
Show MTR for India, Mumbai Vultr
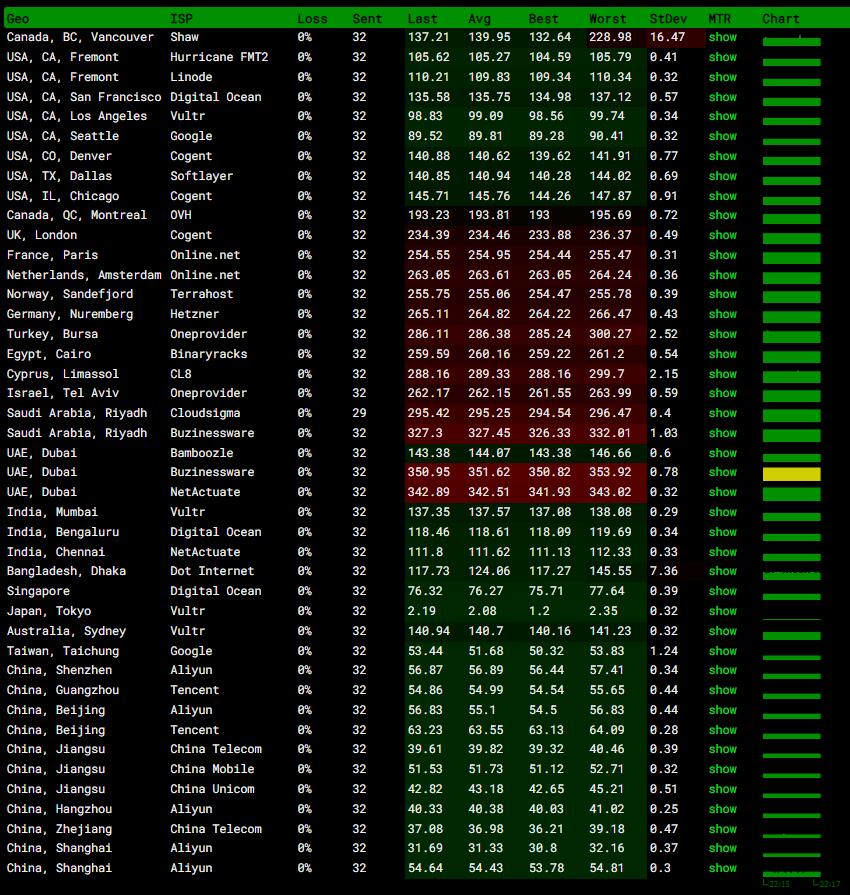point(722,512)
